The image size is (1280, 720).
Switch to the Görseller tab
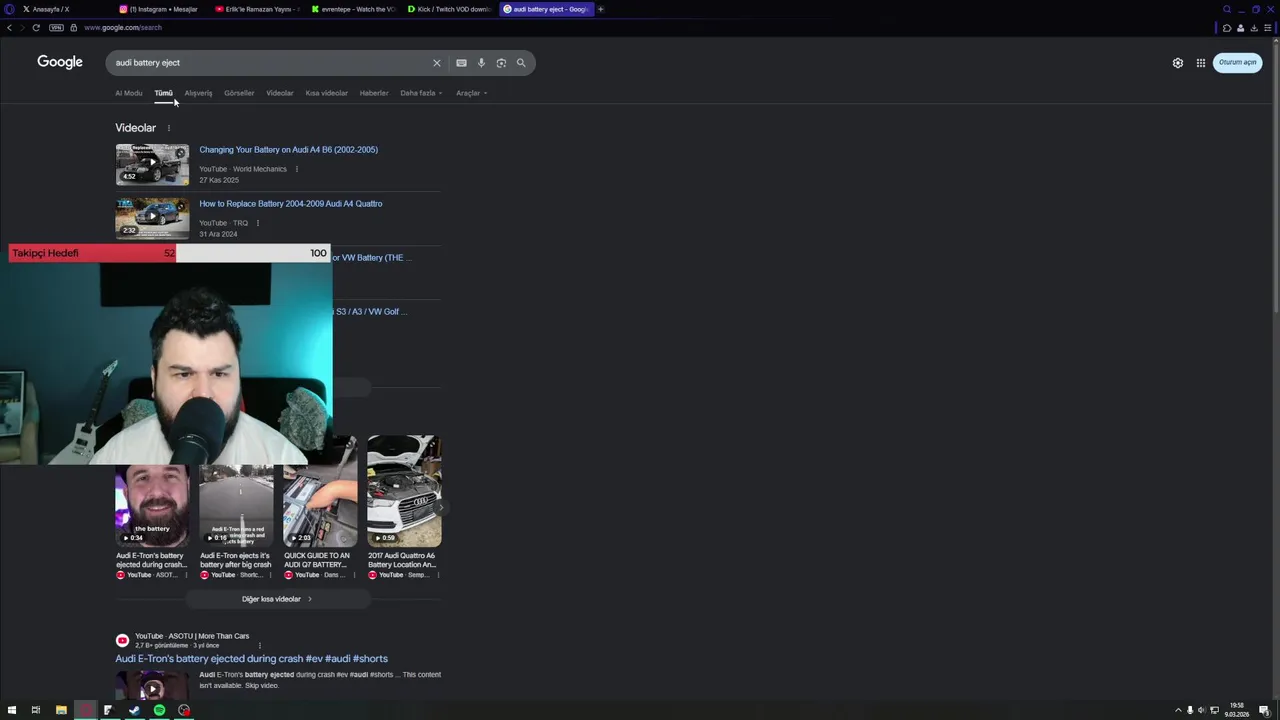(x=239, y=93)
